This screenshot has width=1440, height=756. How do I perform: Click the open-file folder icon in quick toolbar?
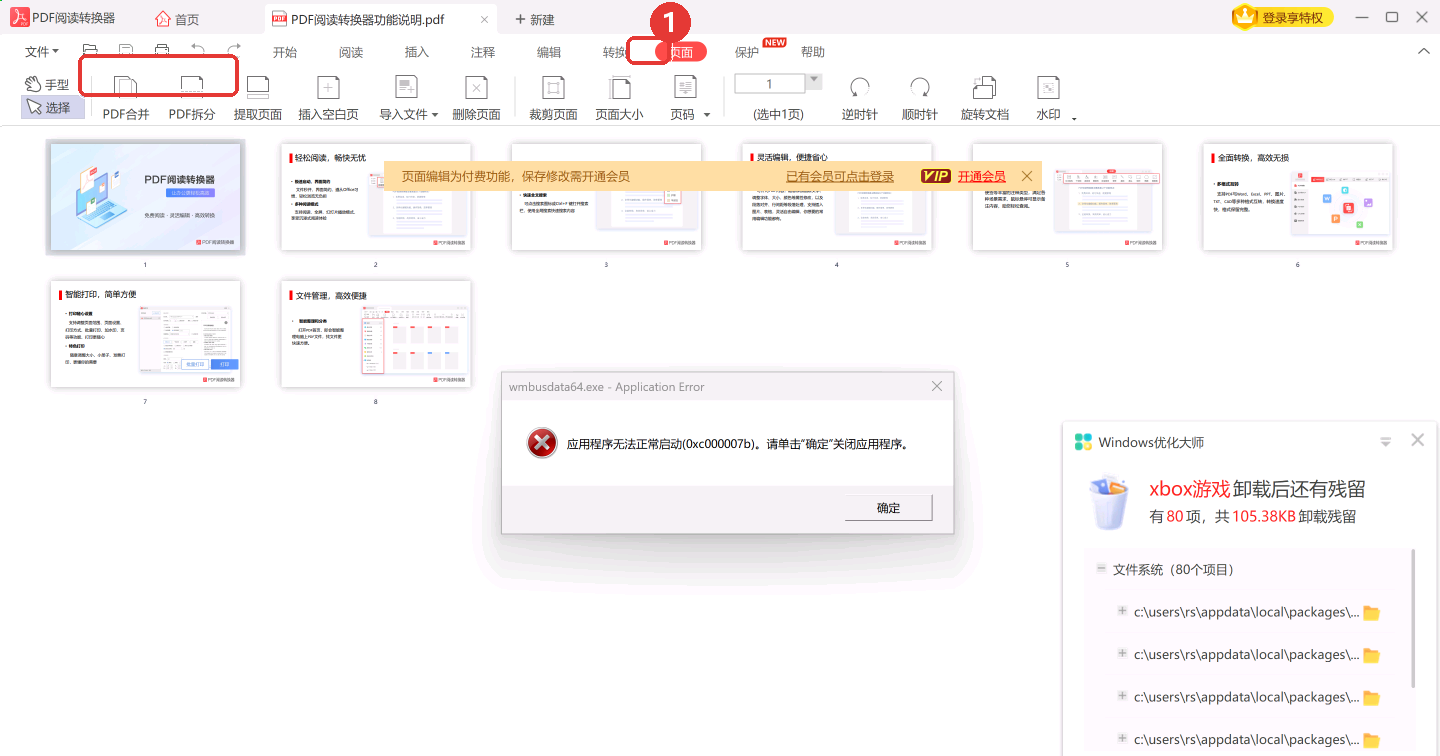point(90,51)
